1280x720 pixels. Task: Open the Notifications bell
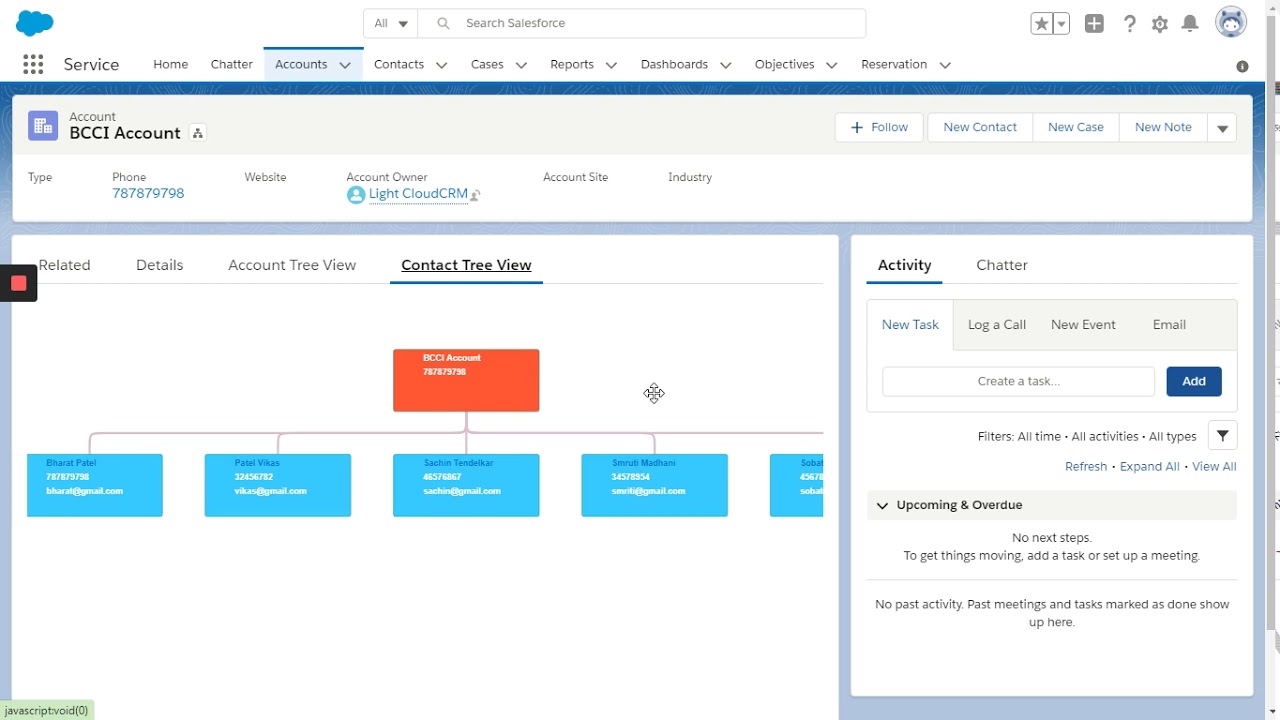[x=1190, y=24]
